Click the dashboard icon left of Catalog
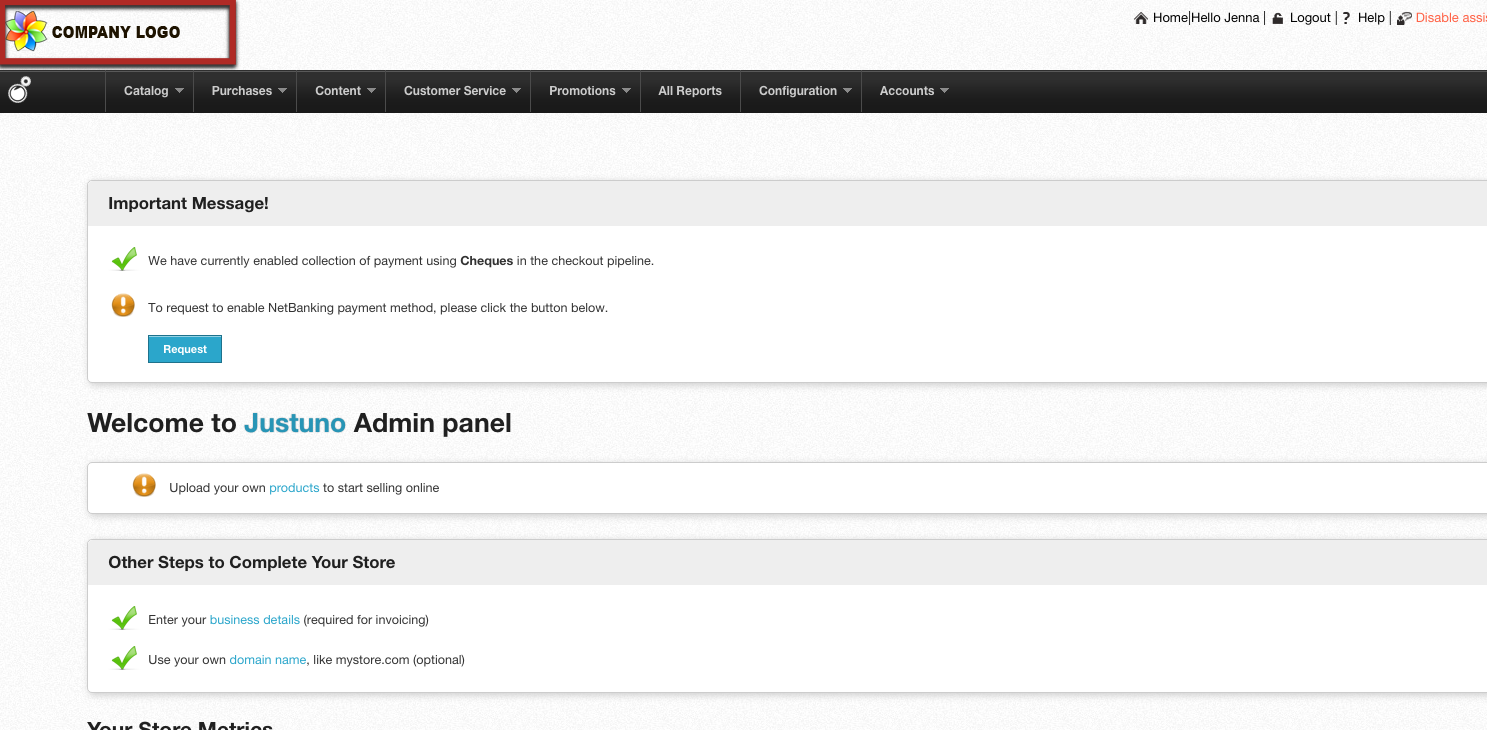The height and width of the screenshot is (730, 1487). coord(20,90)
